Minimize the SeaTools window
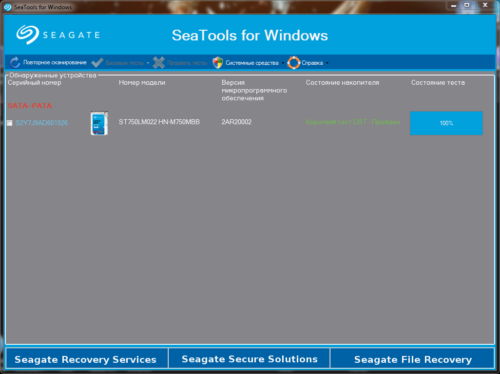Image resolution: width=500 pixels, height=374 pixels. [x=454, y=5]
